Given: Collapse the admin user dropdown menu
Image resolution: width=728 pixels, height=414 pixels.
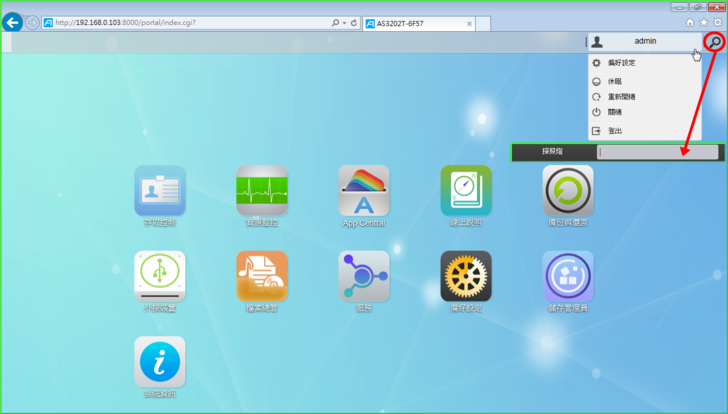Looking at the screenshot, I should tap(644, 42).
